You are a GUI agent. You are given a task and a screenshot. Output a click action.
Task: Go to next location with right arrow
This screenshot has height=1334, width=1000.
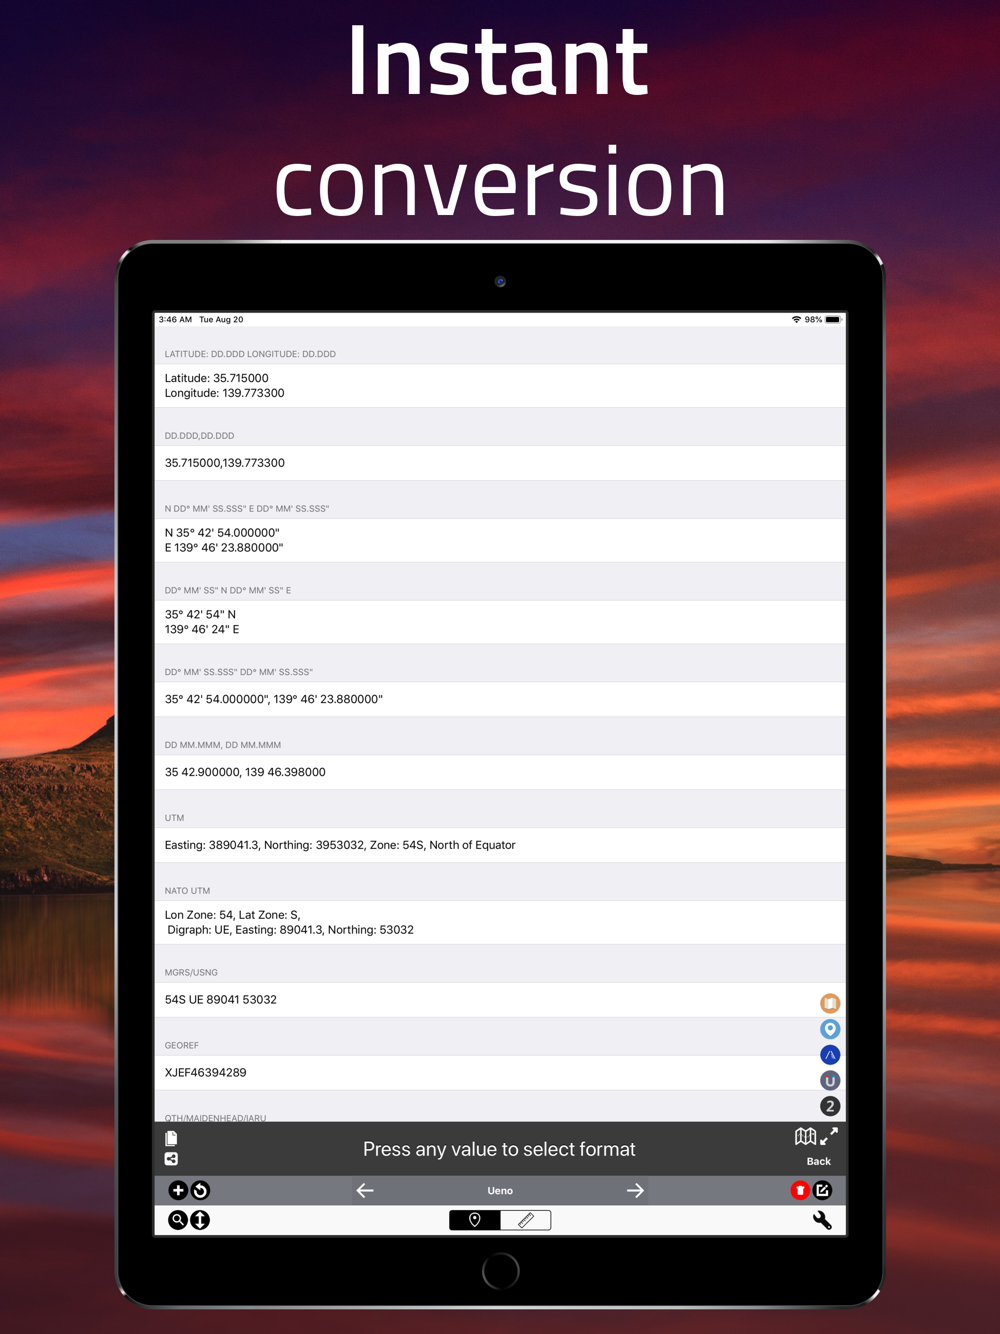[635, 1190]
